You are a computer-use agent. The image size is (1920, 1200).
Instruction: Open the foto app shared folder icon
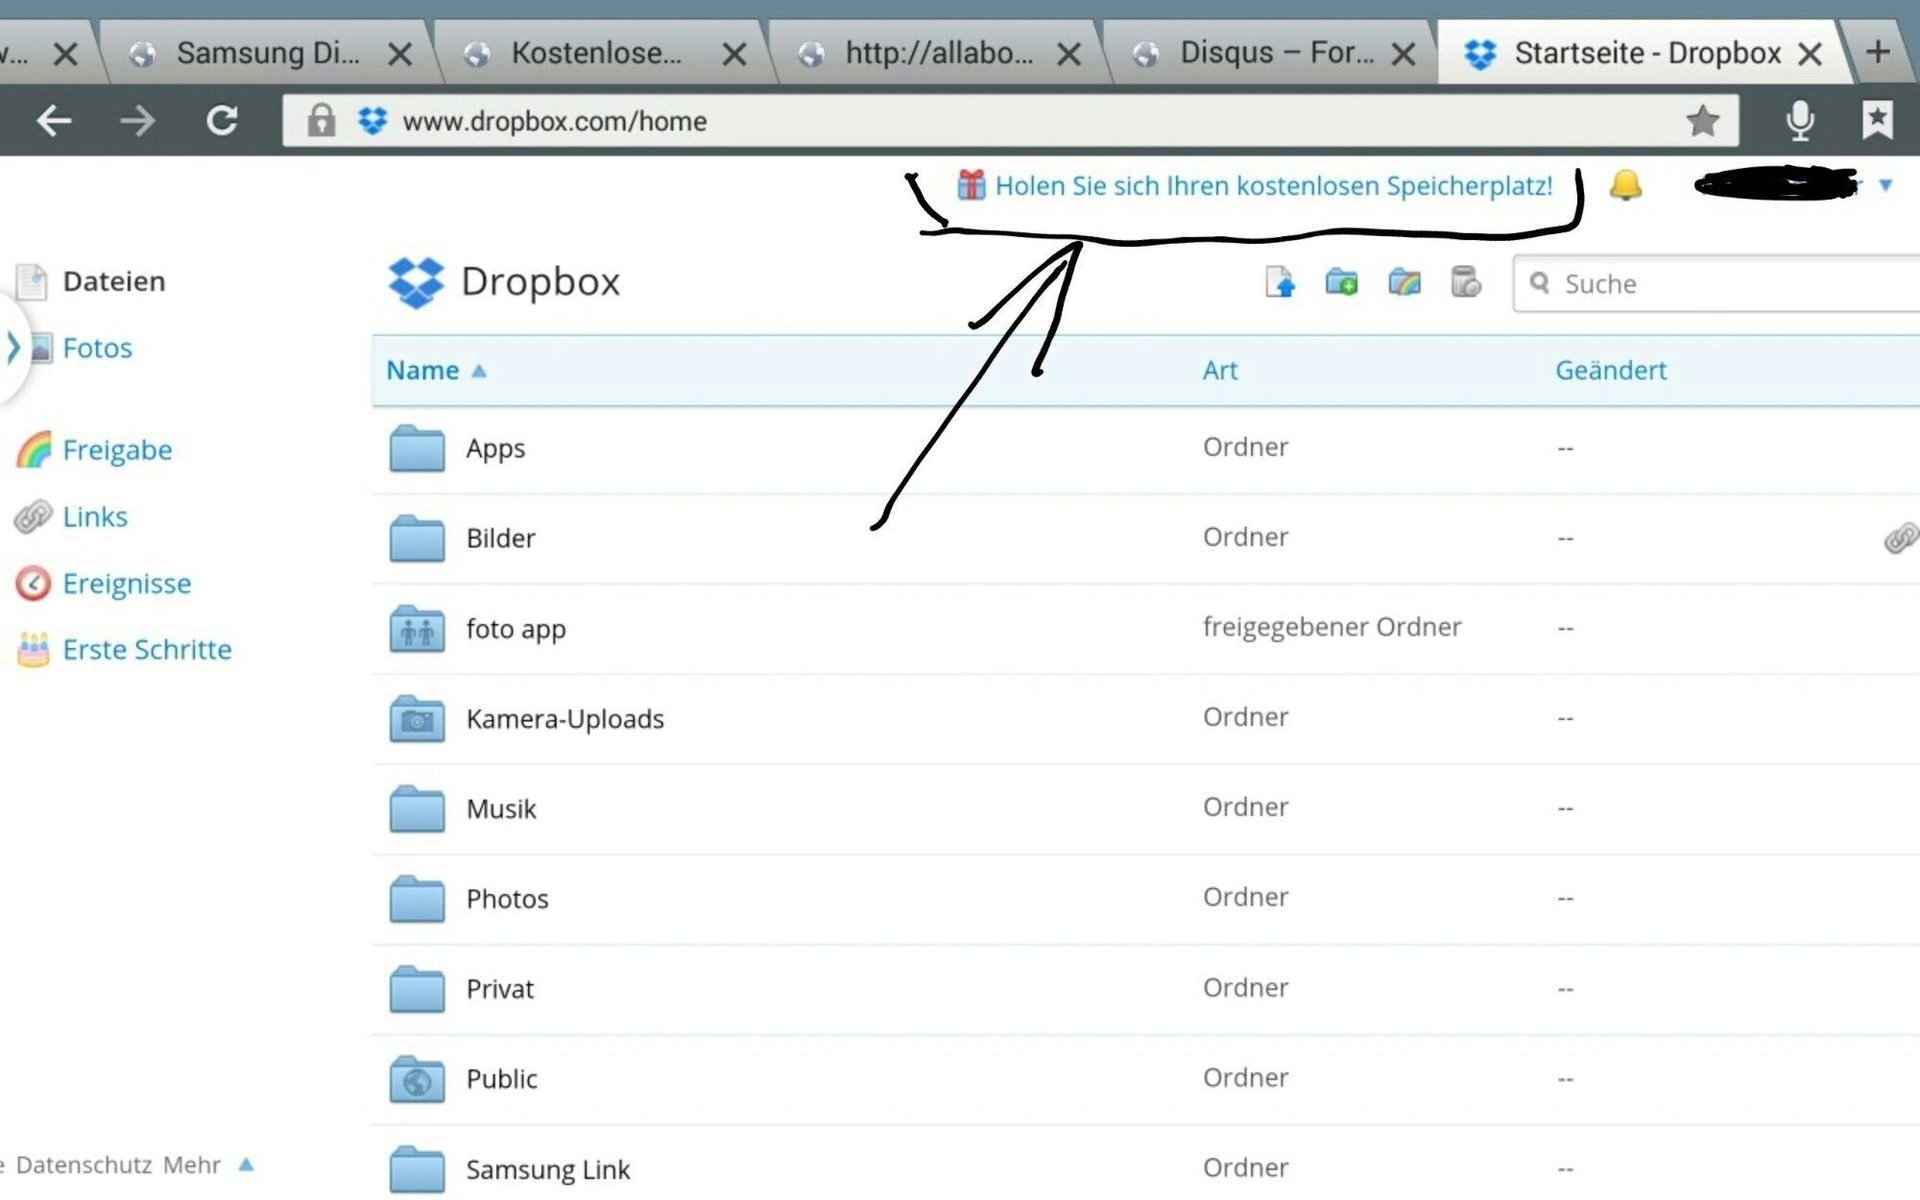(417, 628)
